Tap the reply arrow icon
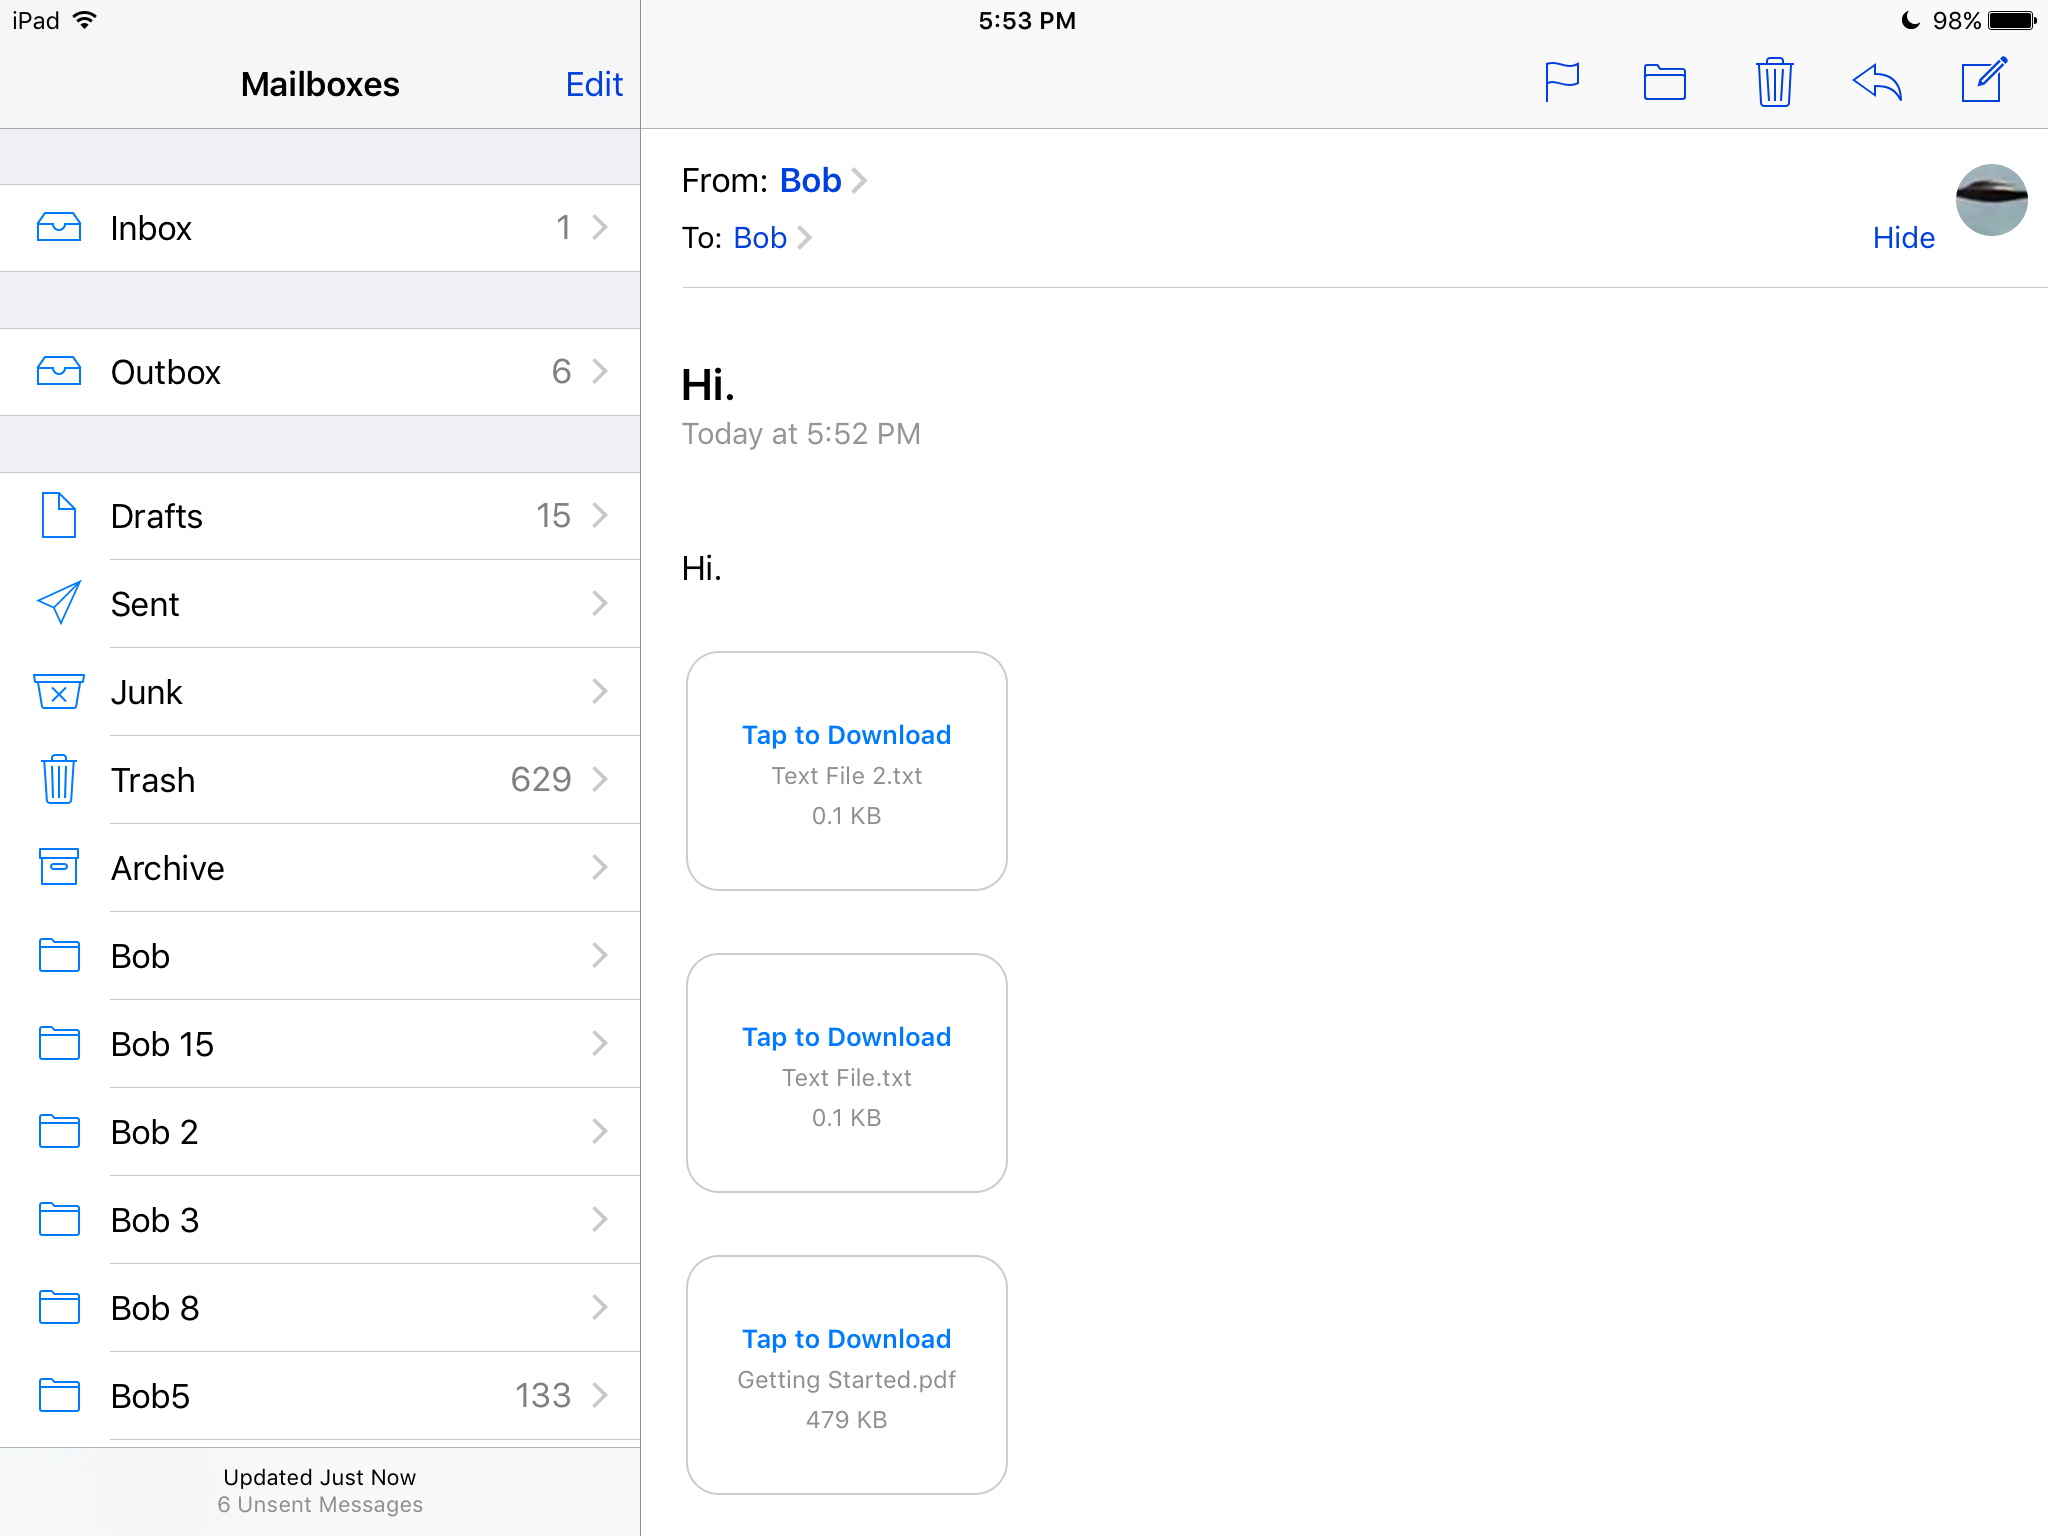The image size is (2048, 1536). click(1877, 82)
